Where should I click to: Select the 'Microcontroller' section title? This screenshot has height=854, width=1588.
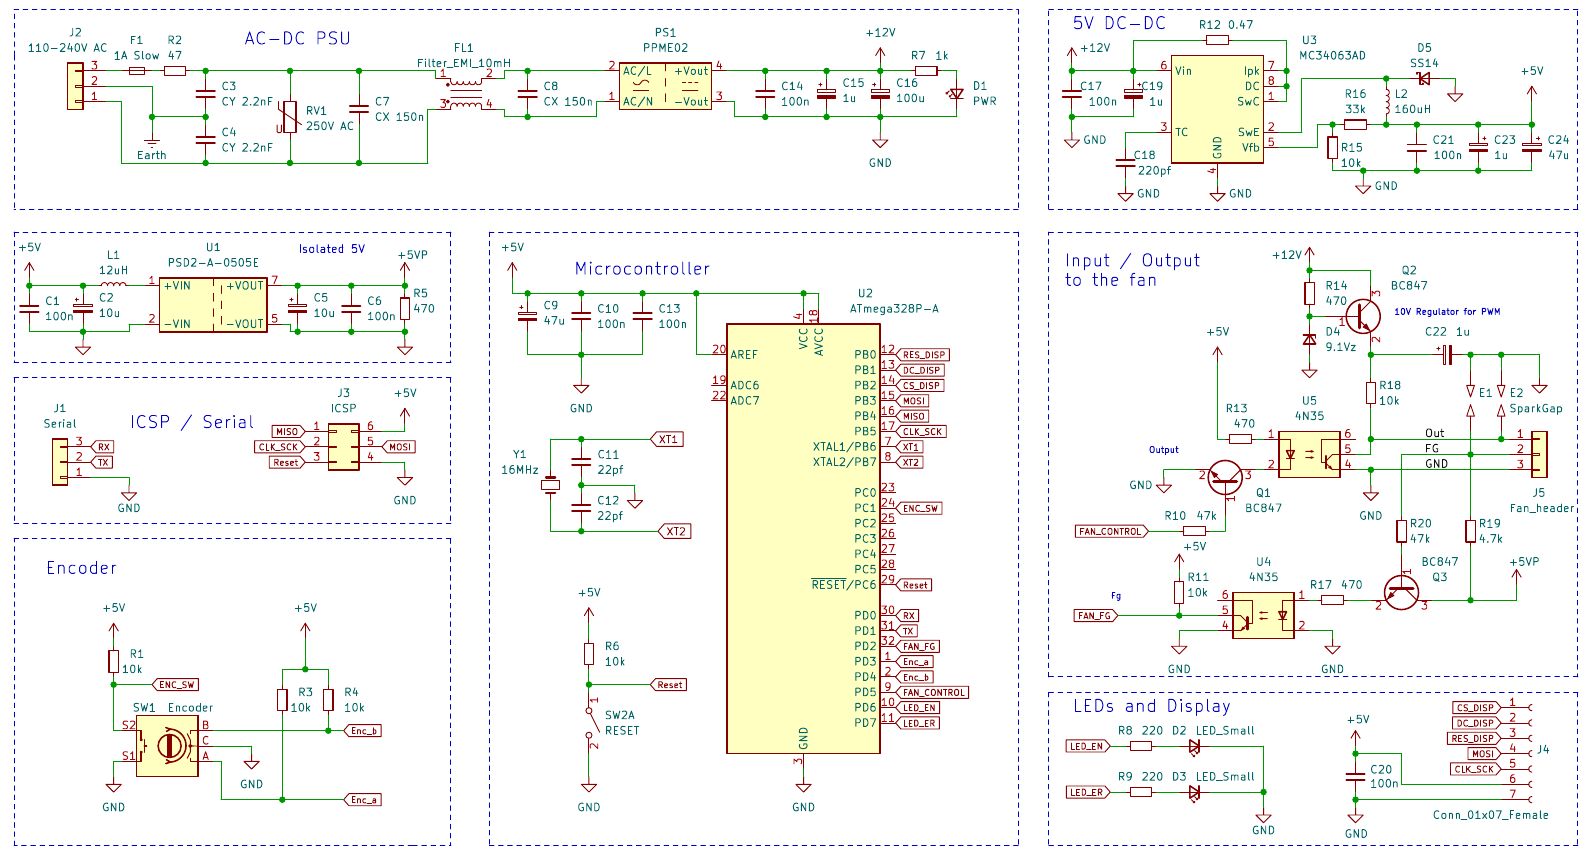[x=642, y=269]
